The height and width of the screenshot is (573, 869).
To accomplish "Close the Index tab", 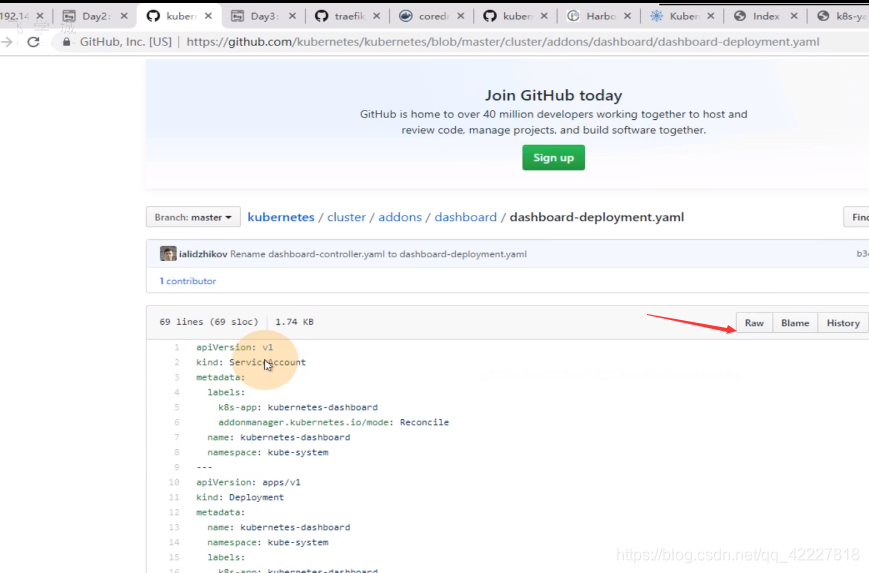I will (x=794, y=16).
